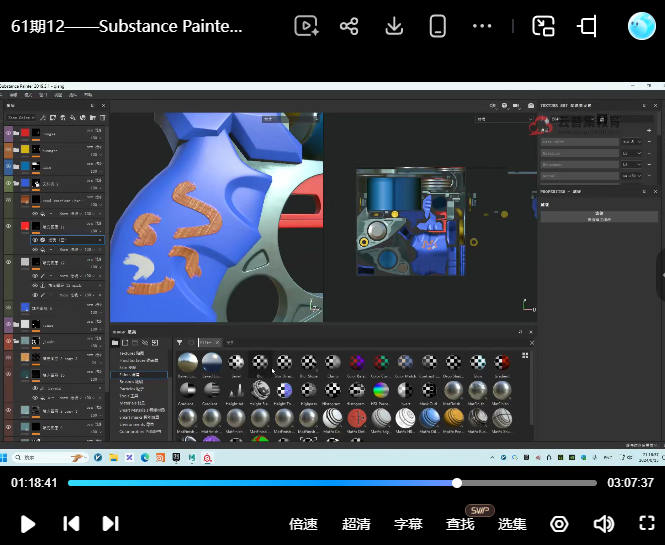Skip to the previous video
665x545 pixels.
pyautogui.click(x=71, y=523)
